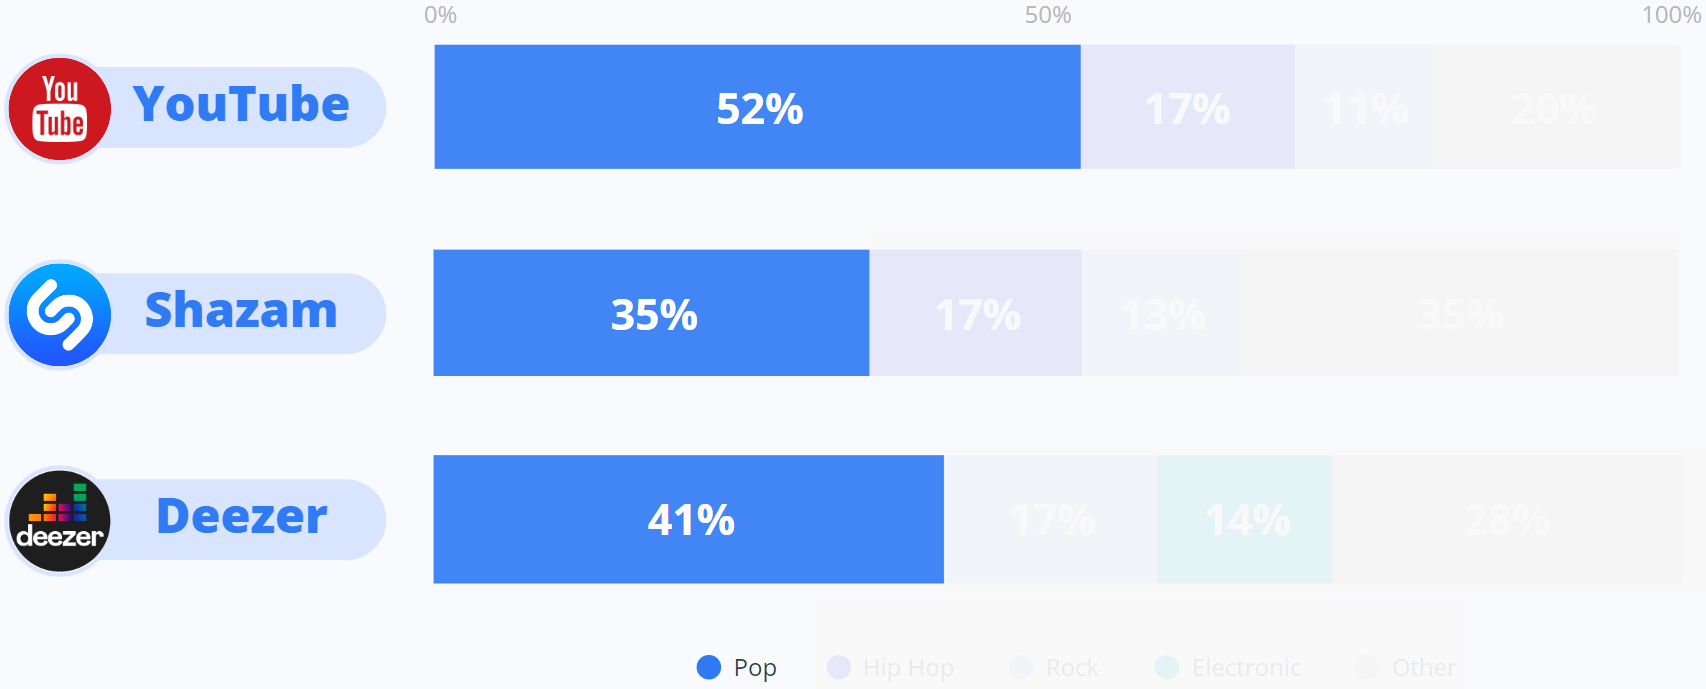Click the YouTube logo icon
Viewport: 1706px width, 689px height.
pos(60,109)
